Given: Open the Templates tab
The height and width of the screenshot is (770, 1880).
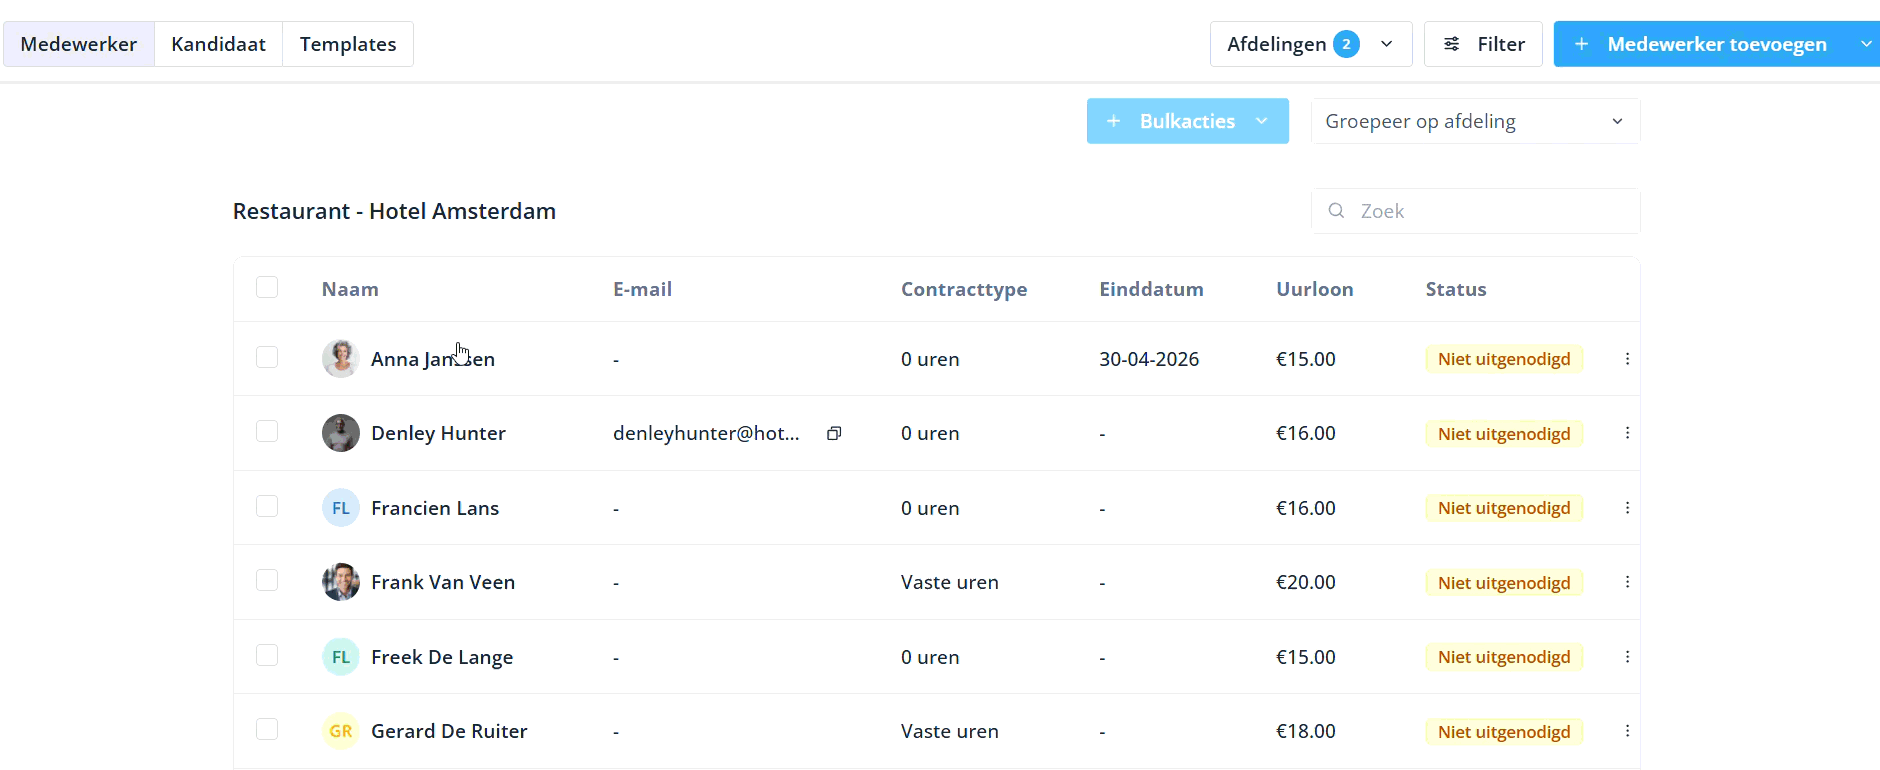Looking at the screenshot, I should click(x=347, y=44).
